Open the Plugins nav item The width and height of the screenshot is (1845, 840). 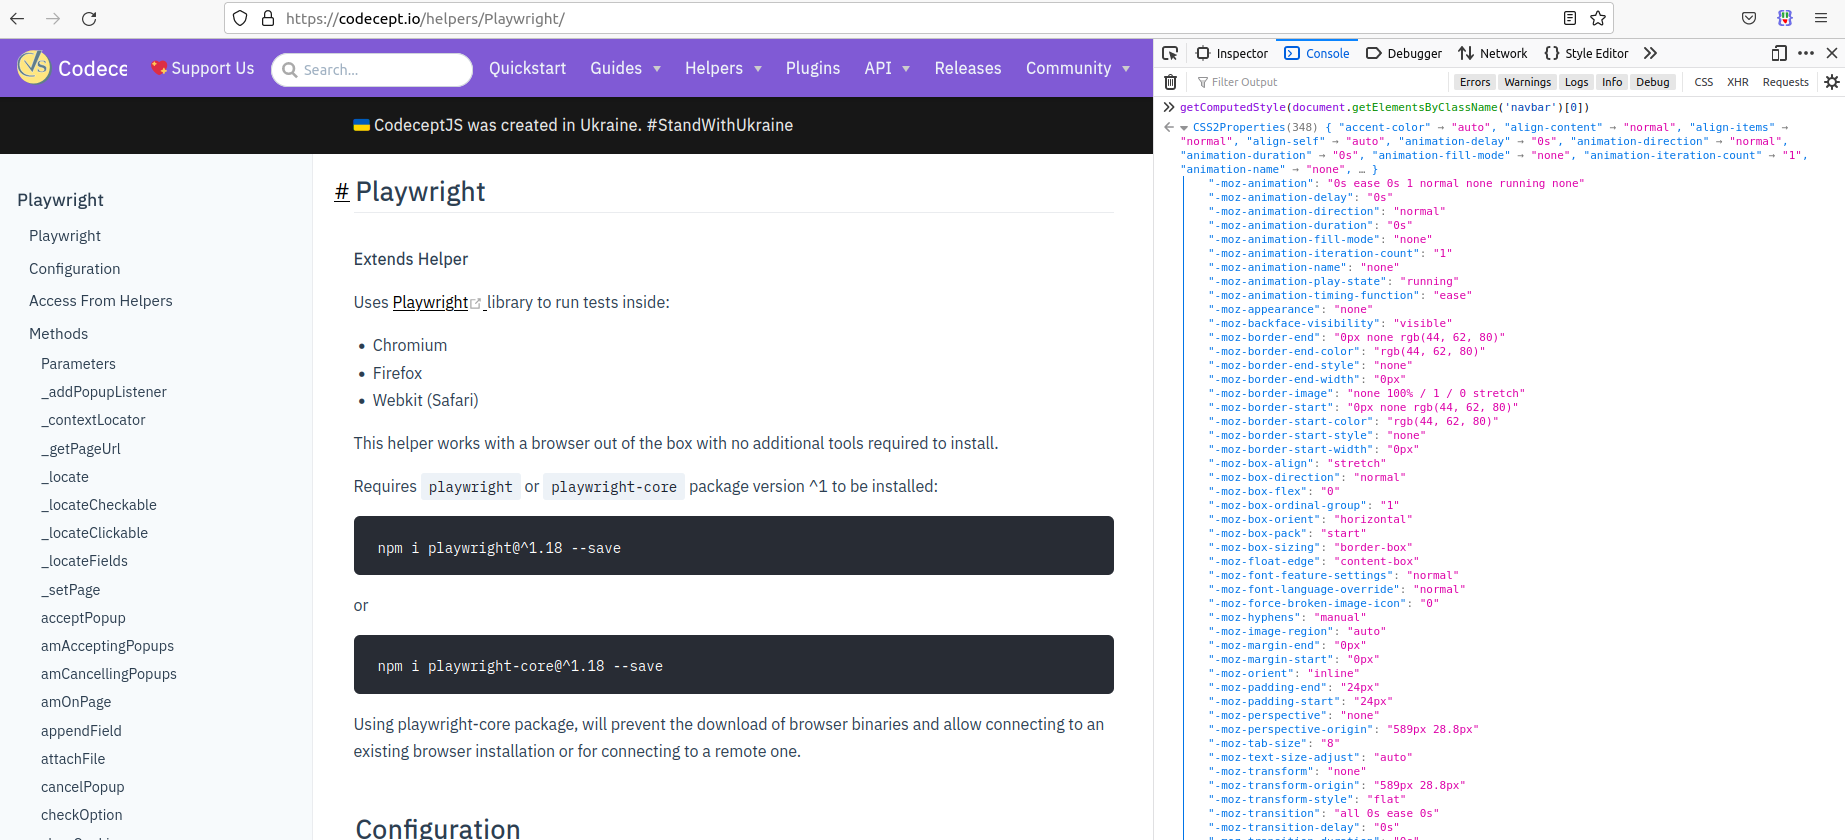click(813, 68)
